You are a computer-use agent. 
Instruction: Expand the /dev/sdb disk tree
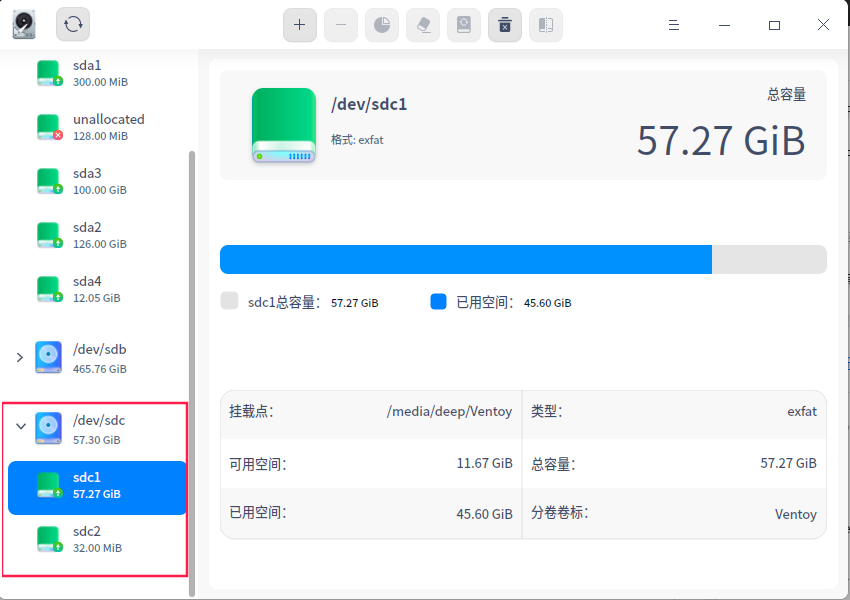tap(19, 357)
